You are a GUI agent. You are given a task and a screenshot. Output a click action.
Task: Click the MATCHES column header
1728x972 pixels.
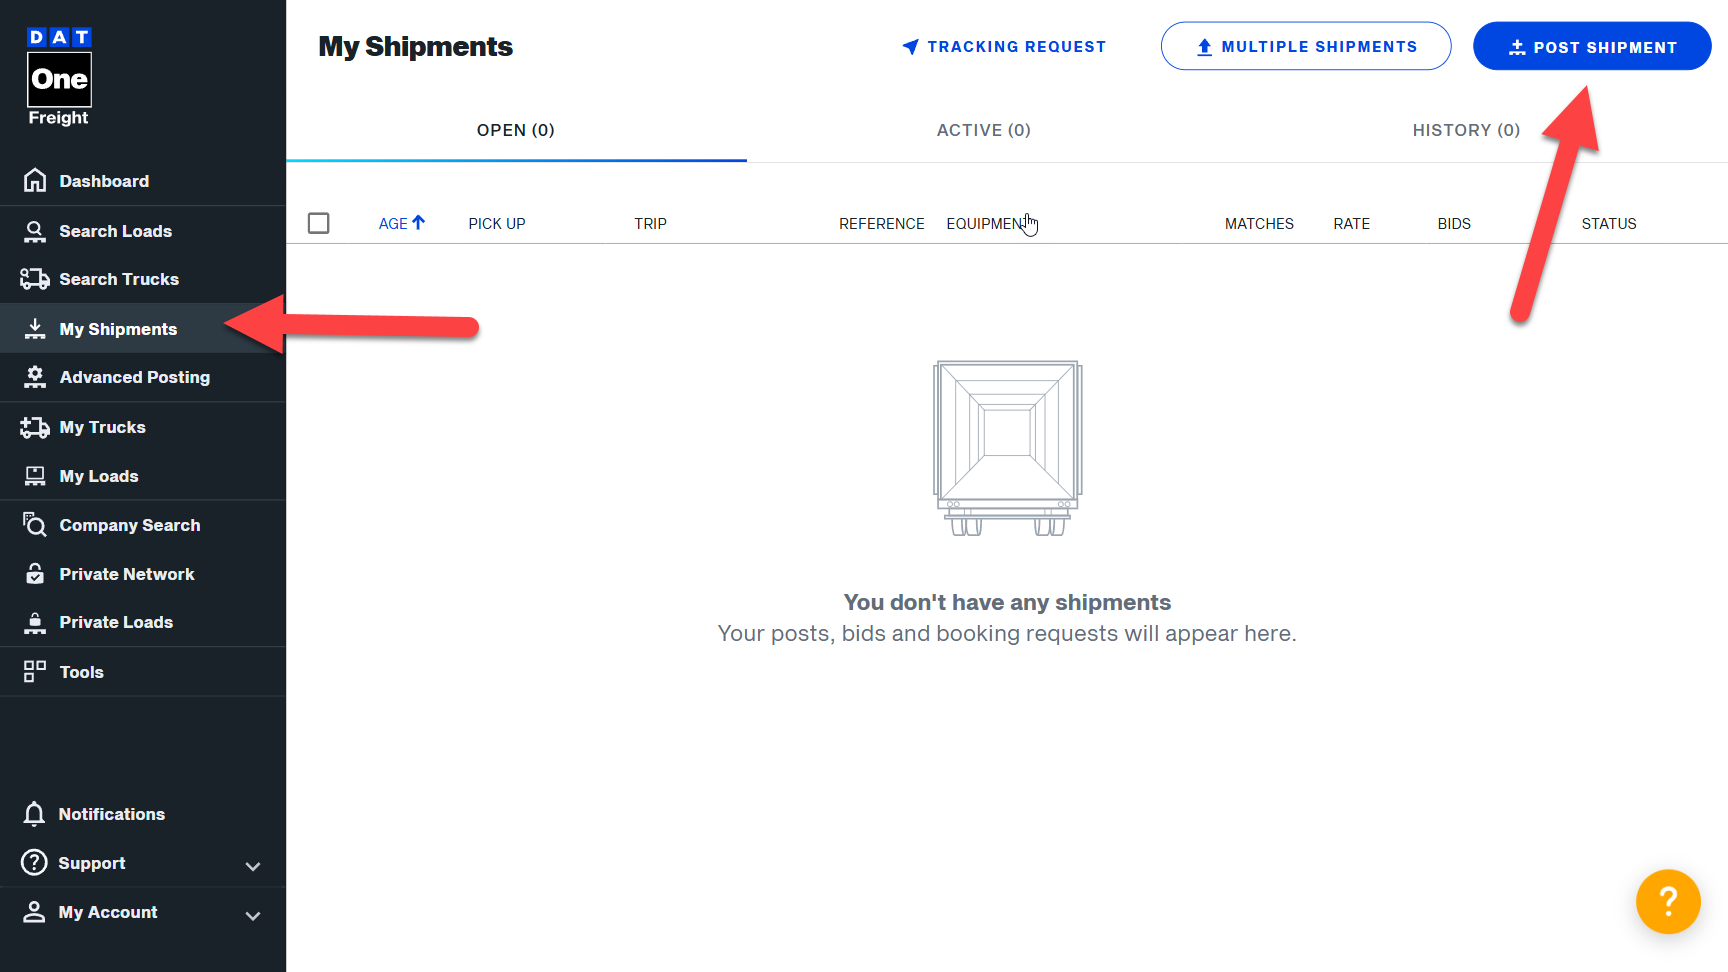[1259, 224]
